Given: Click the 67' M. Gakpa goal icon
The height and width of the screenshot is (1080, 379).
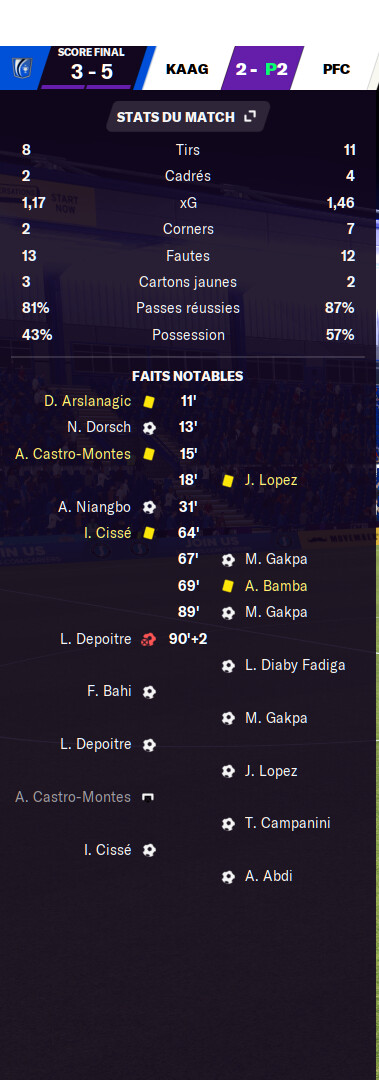Looking at the screenshot, I should click(228, 560).
